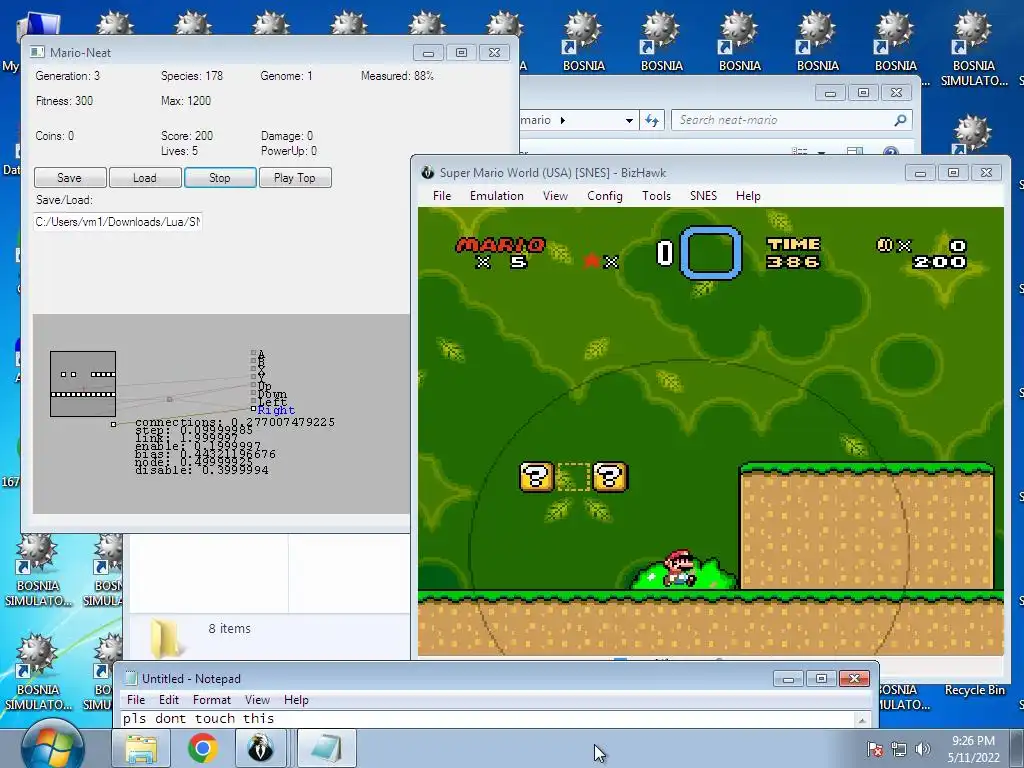Click the 'Score: 200' label
This screenshot has width=1024, height=768.
[x=187, y=136]
